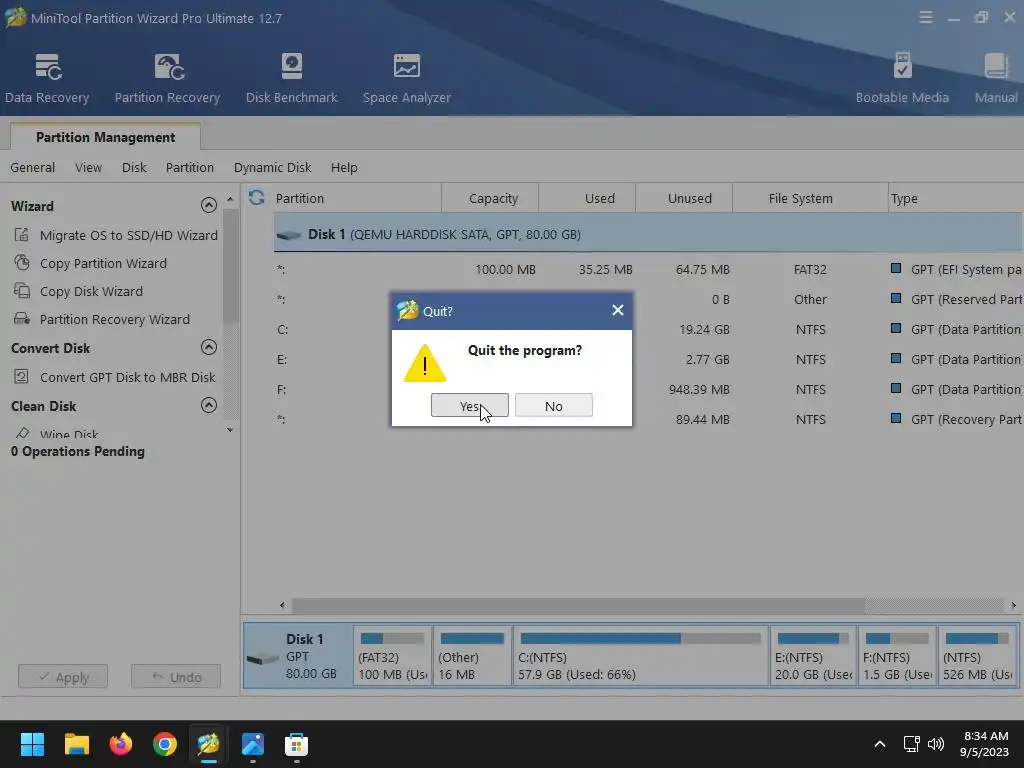Select the FAT32 100 MB partition block
Image resolution: width=1024 pixels, height=768 pixels.
click(392, 656)
